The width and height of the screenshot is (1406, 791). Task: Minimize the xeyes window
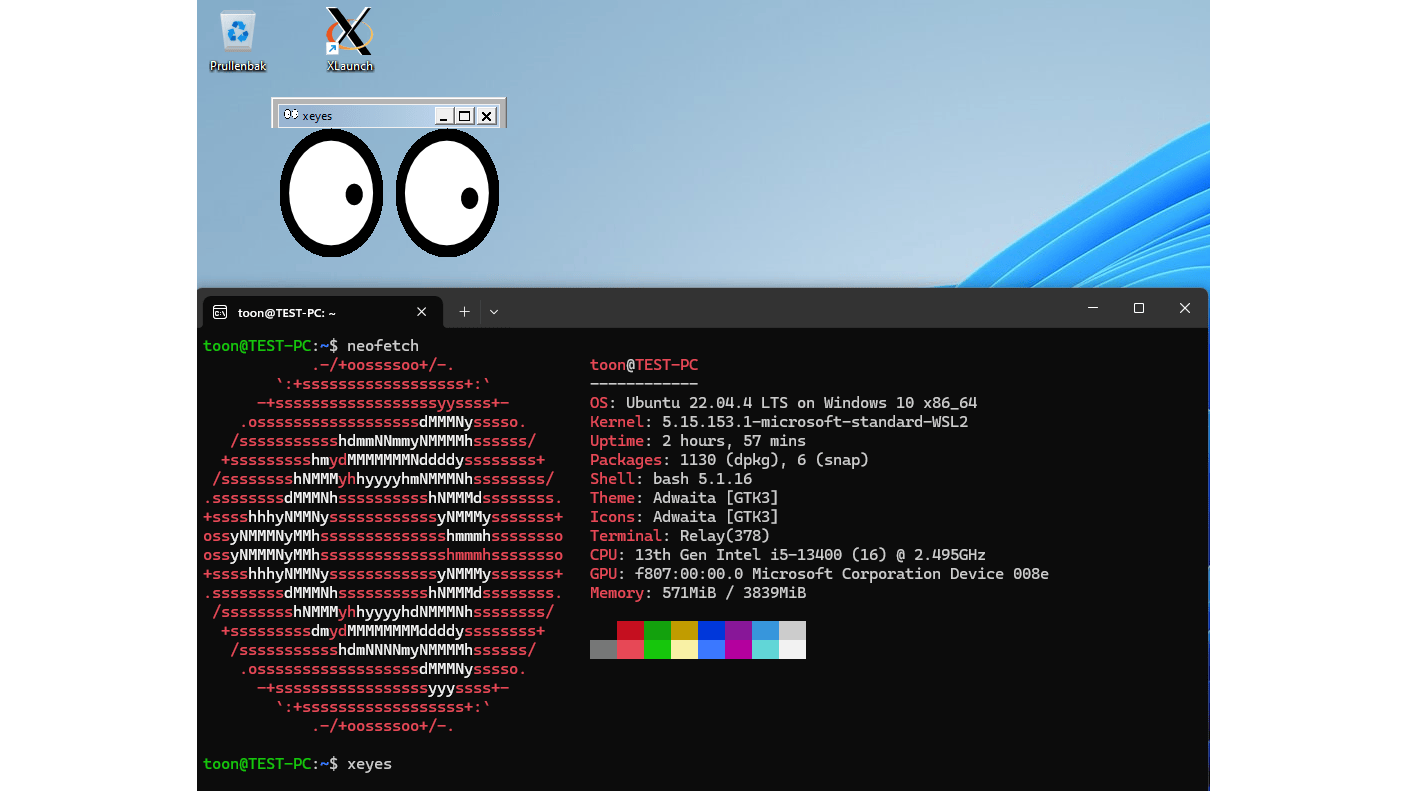click(444, 116)
